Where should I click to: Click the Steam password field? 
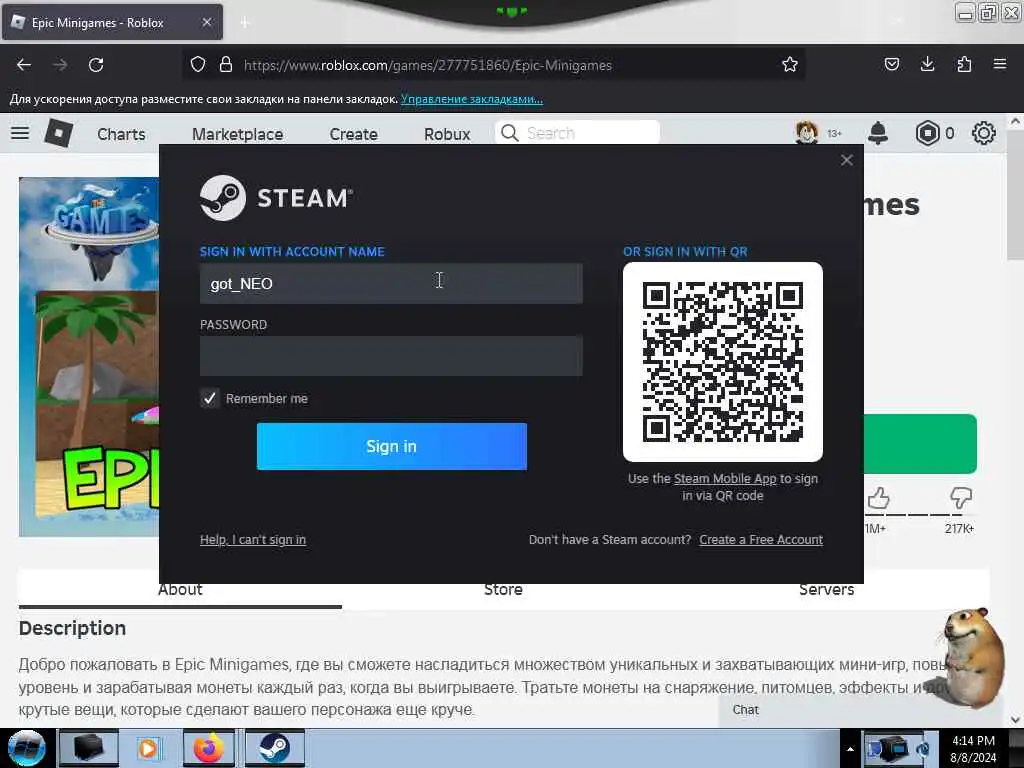pos(391,356)
